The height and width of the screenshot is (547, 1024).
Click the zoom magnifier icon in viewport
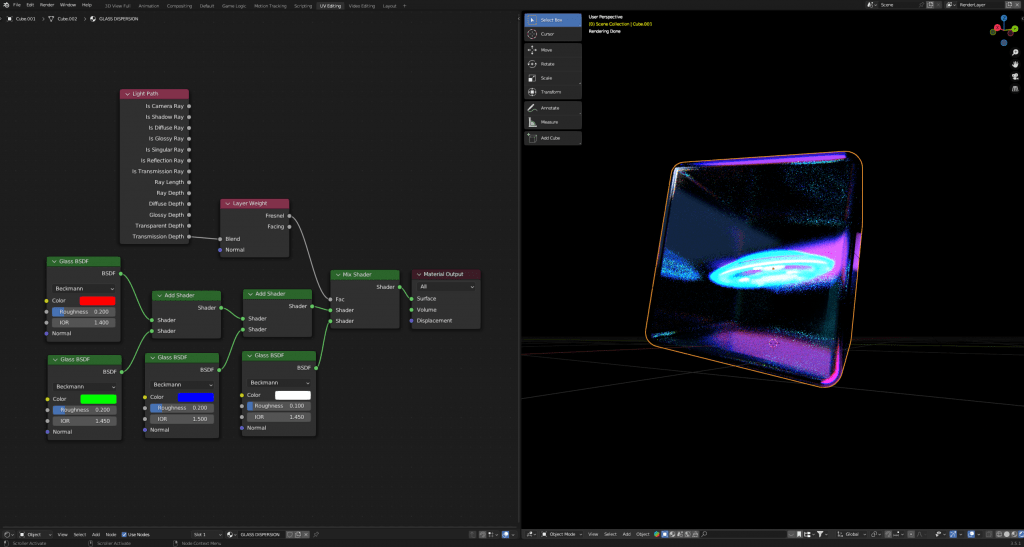click(x=1013, y=52)
